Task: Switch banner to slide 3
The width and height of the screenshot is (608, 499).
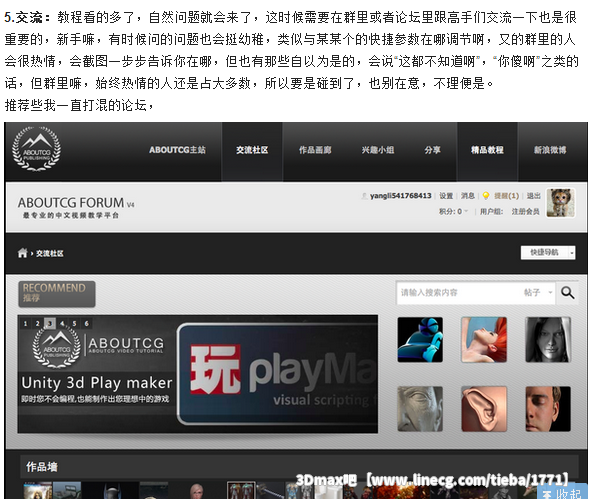Action: tap(50, 323)
